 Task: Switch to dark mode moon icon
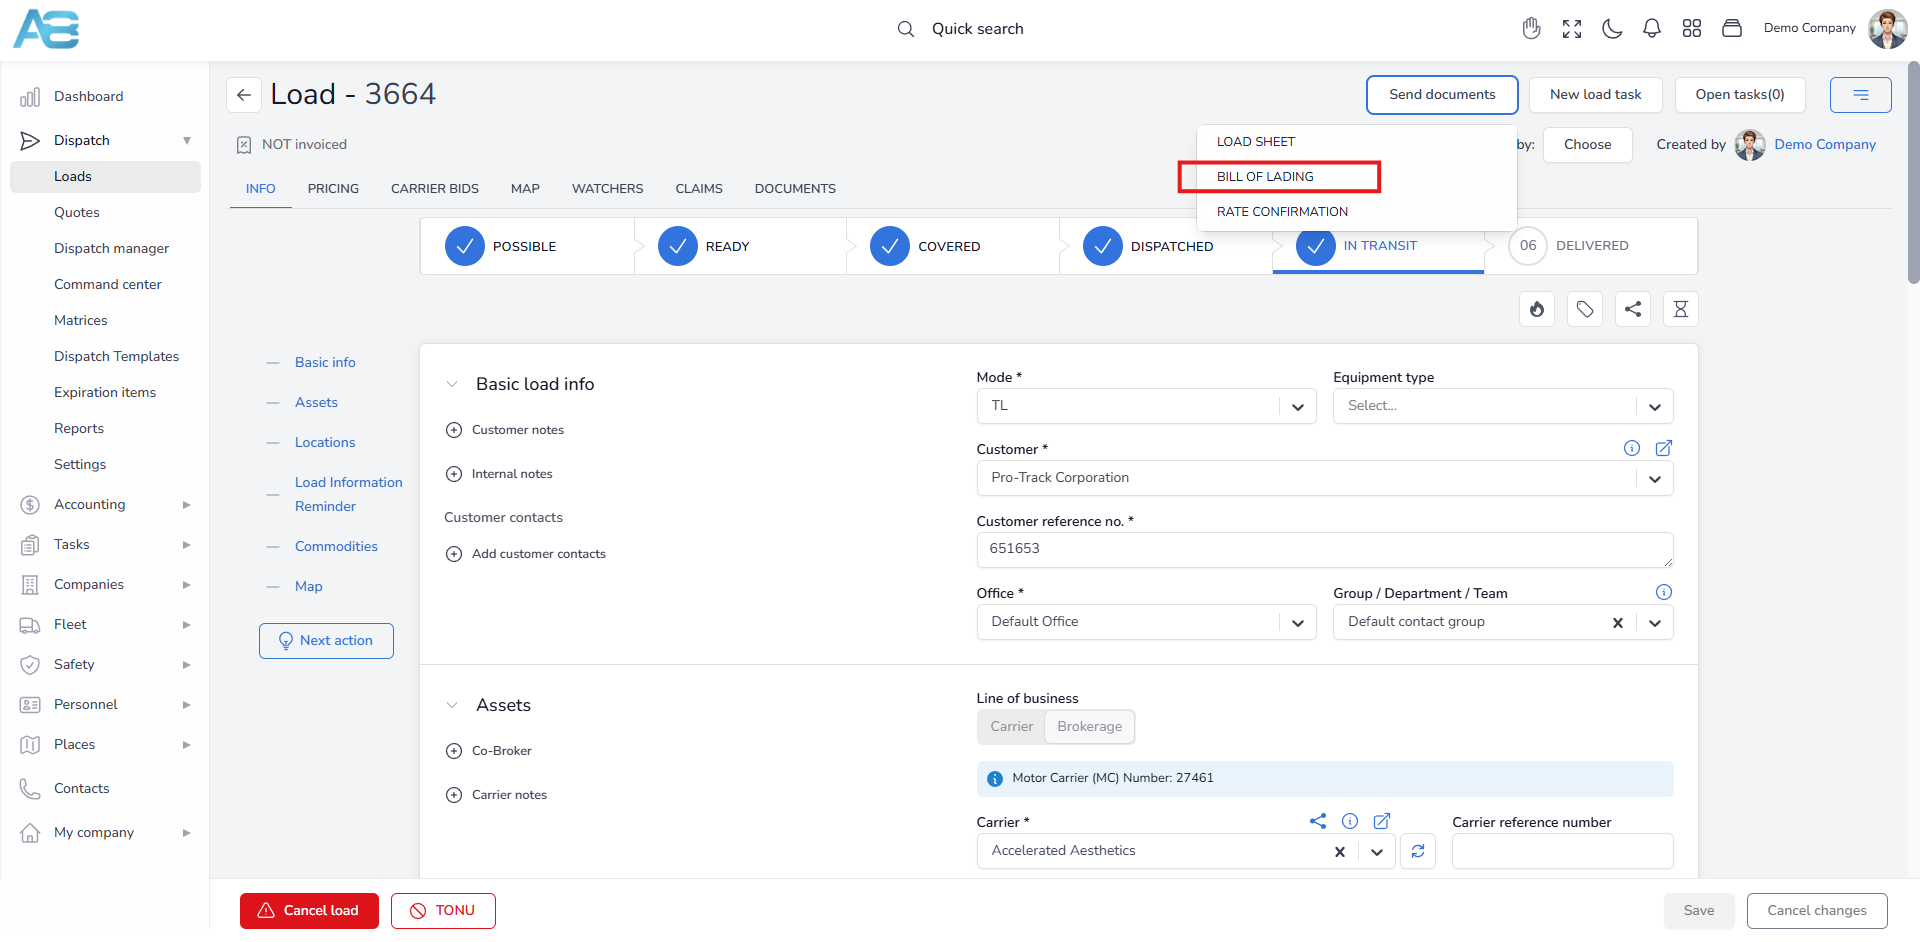pos(1612,29)
